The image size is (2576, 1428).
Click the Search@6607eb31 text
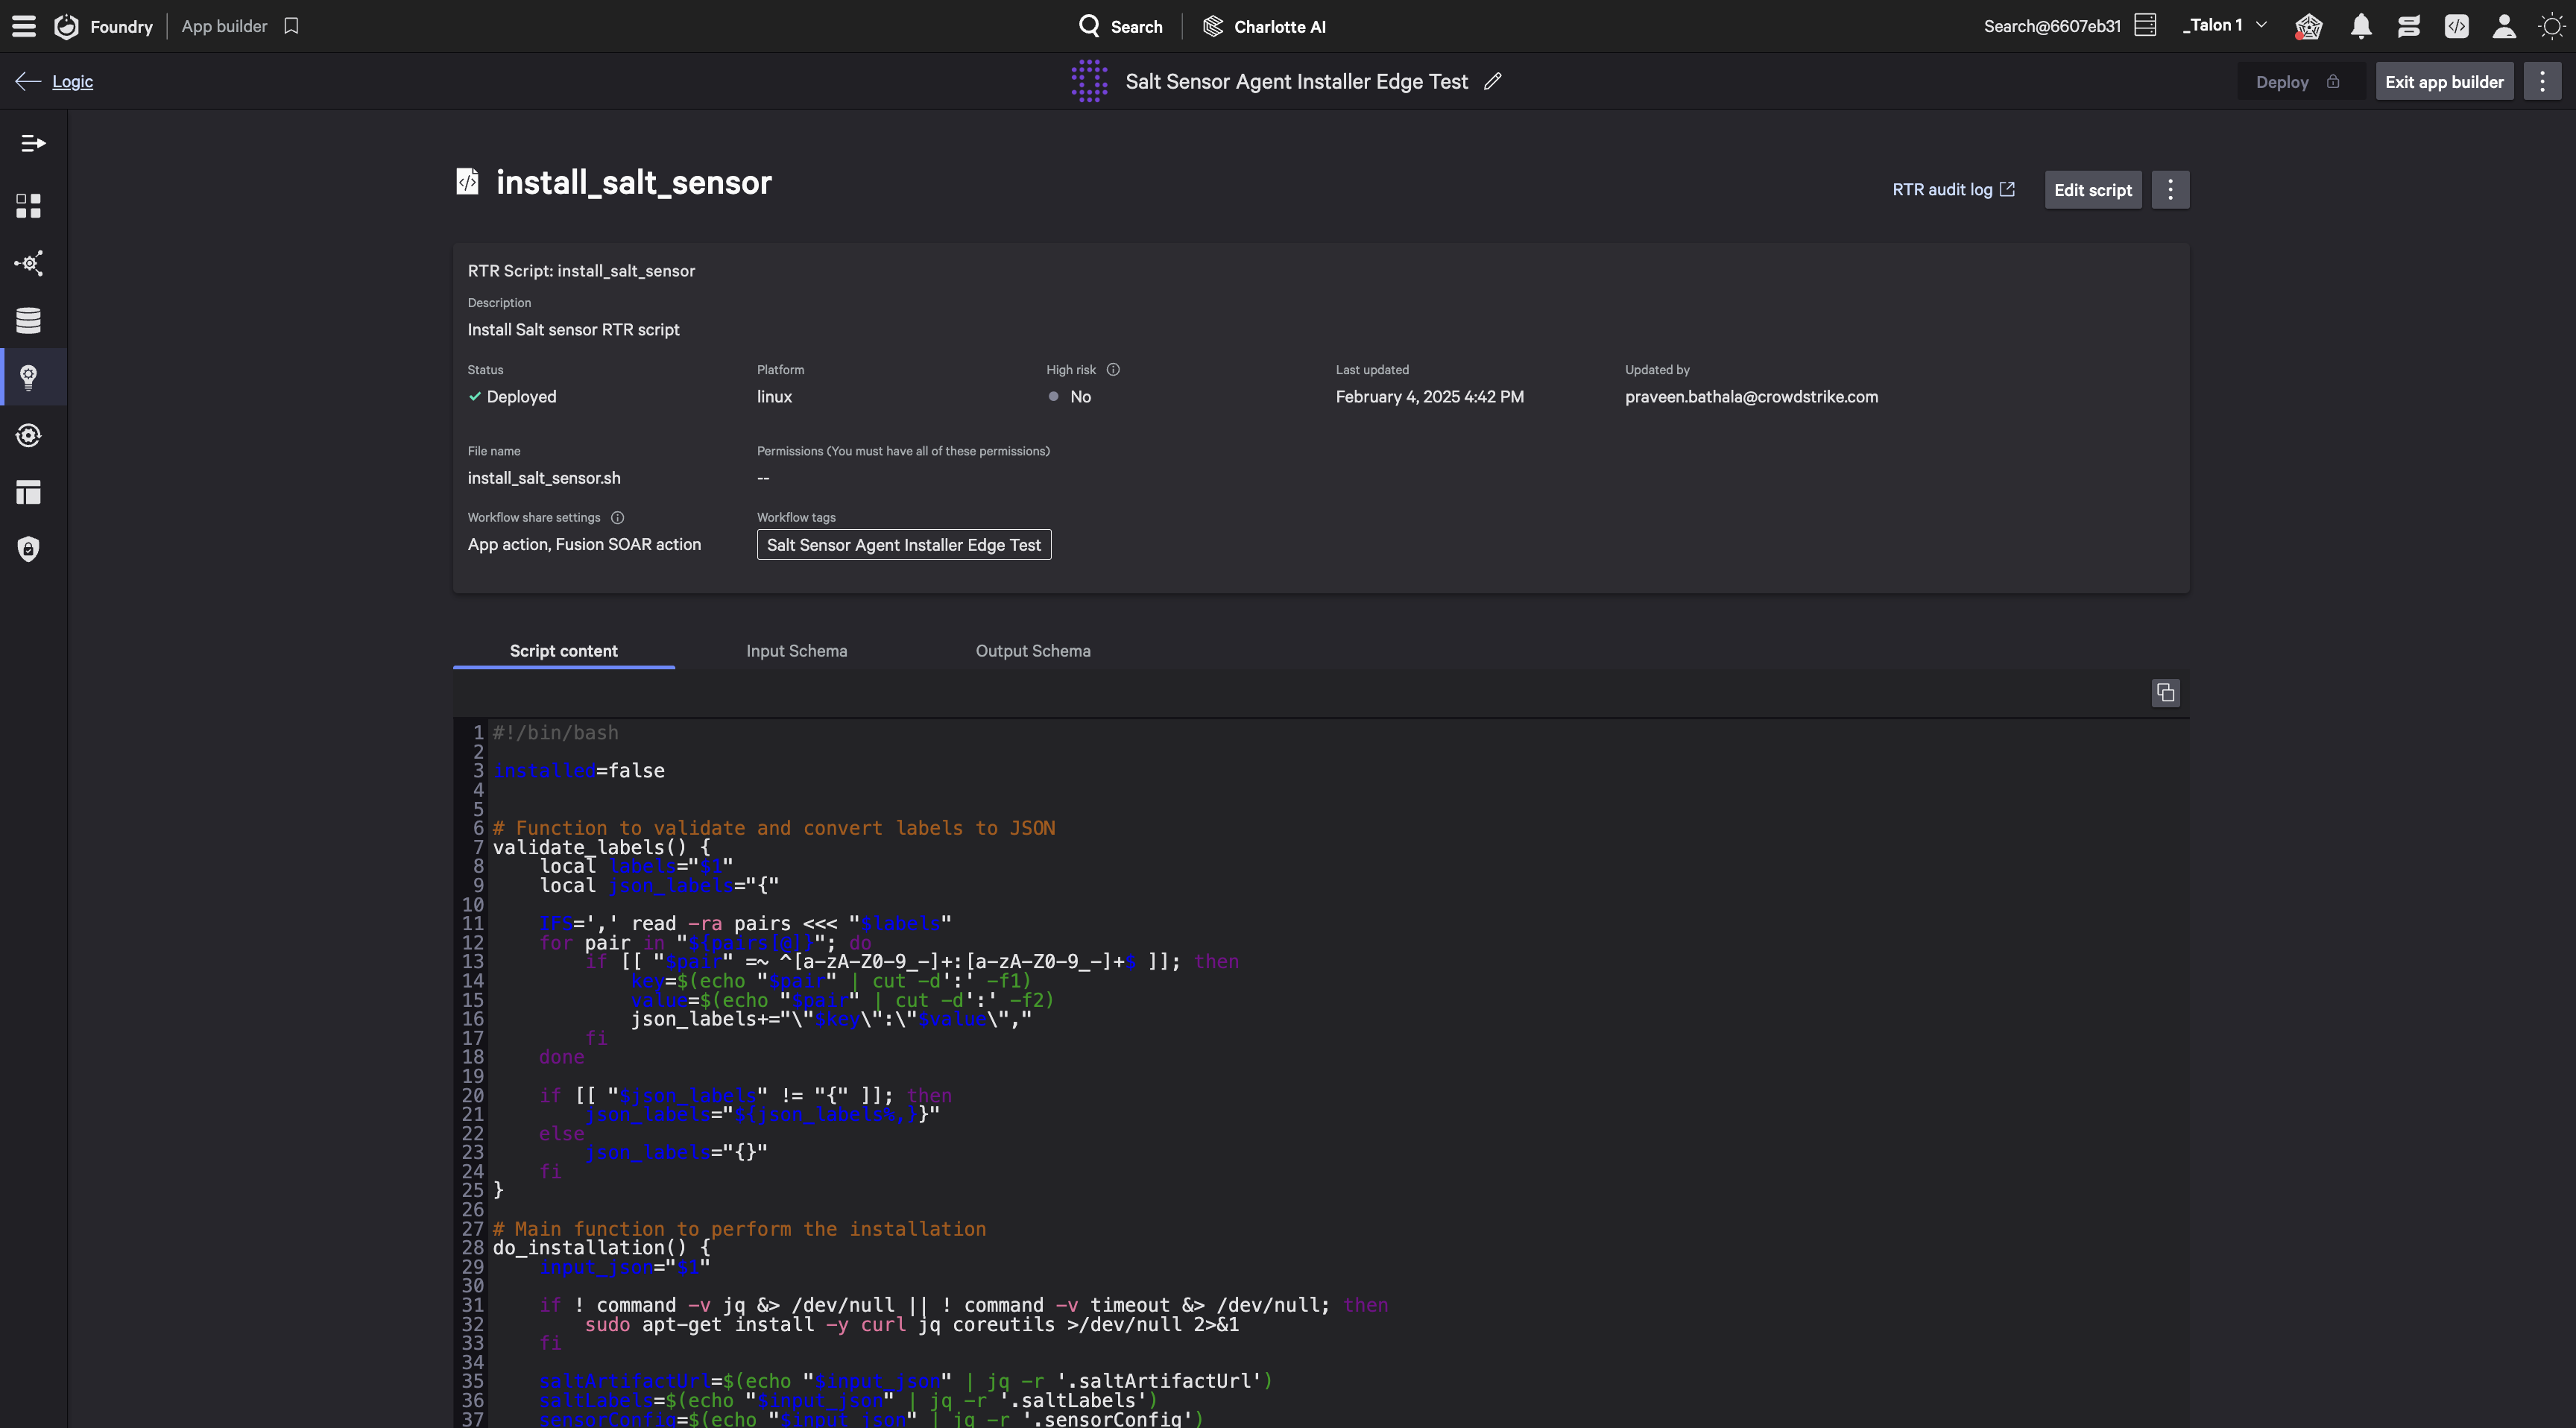(2052, 26)
